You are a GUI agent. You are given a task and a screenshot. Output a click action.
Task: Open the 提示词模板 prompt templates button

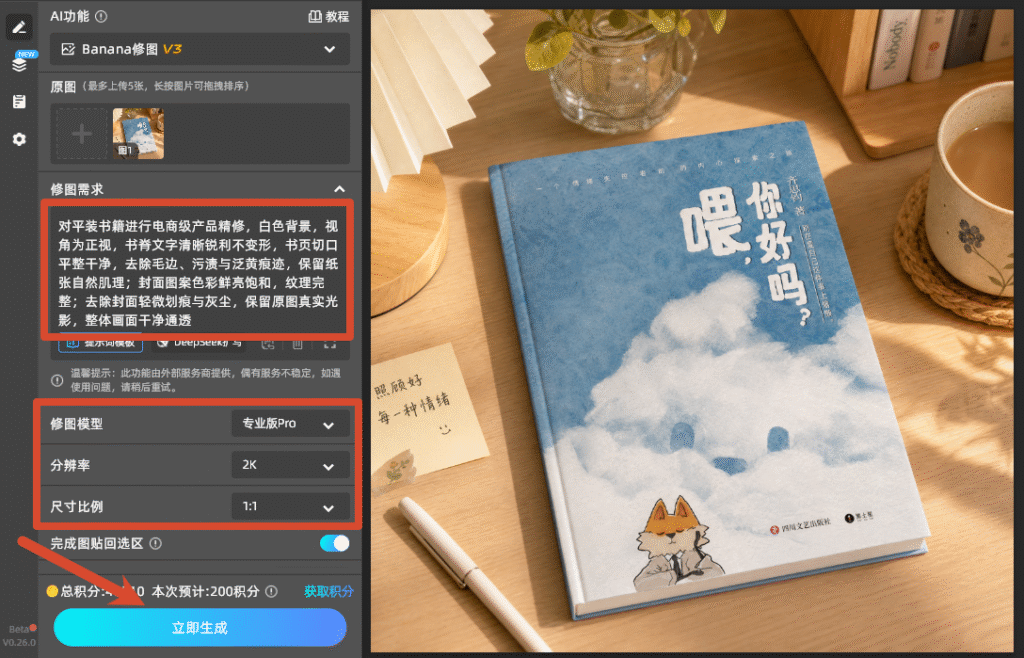(101, 343)
